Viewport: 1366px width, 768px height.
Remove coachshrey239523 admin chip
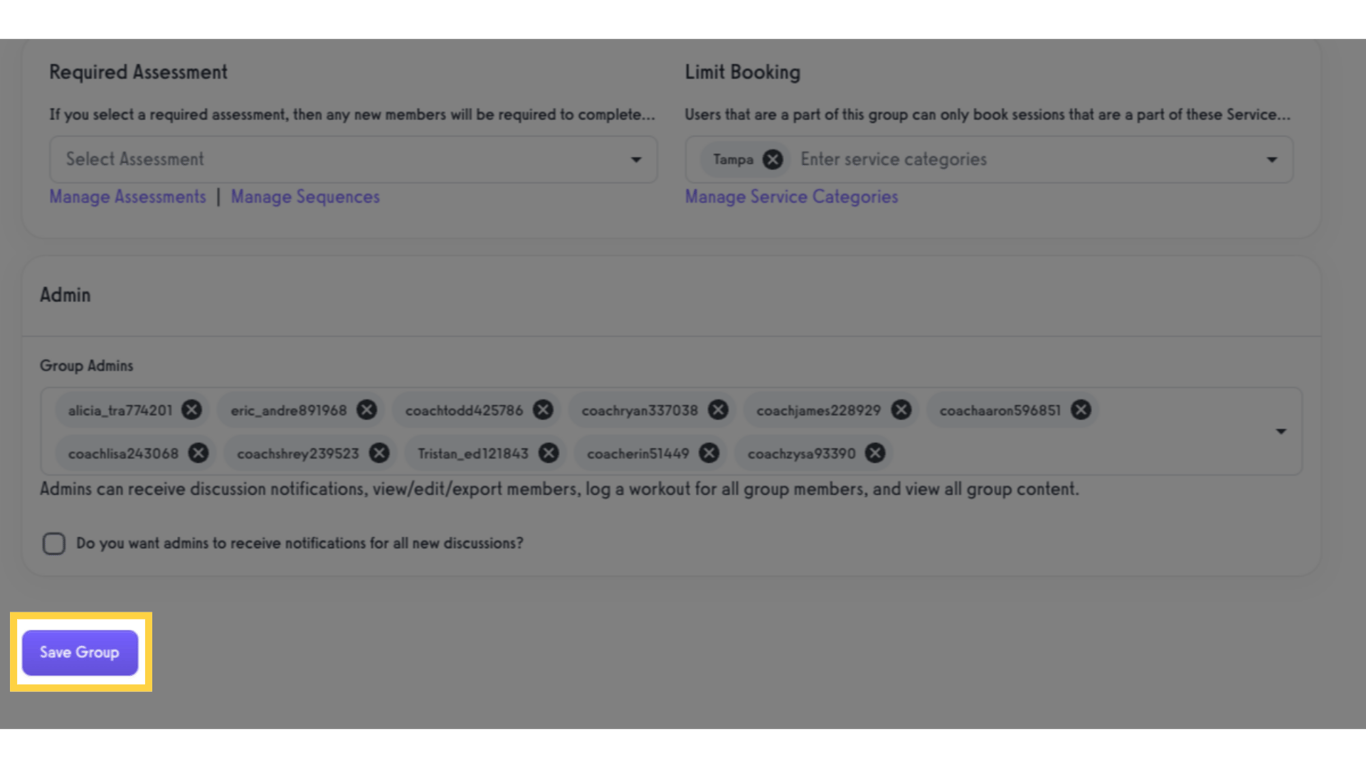[x=379, y=453]
